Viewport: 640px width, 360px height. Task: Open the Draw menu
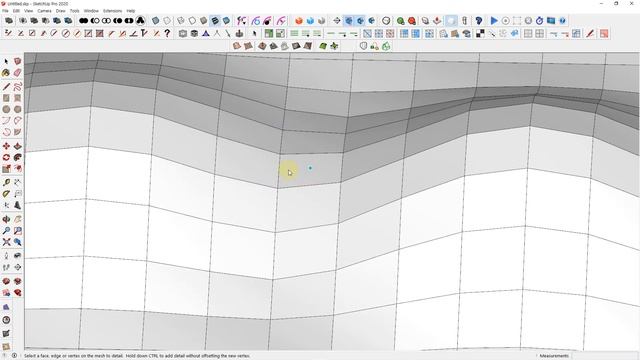click(60, 11)
